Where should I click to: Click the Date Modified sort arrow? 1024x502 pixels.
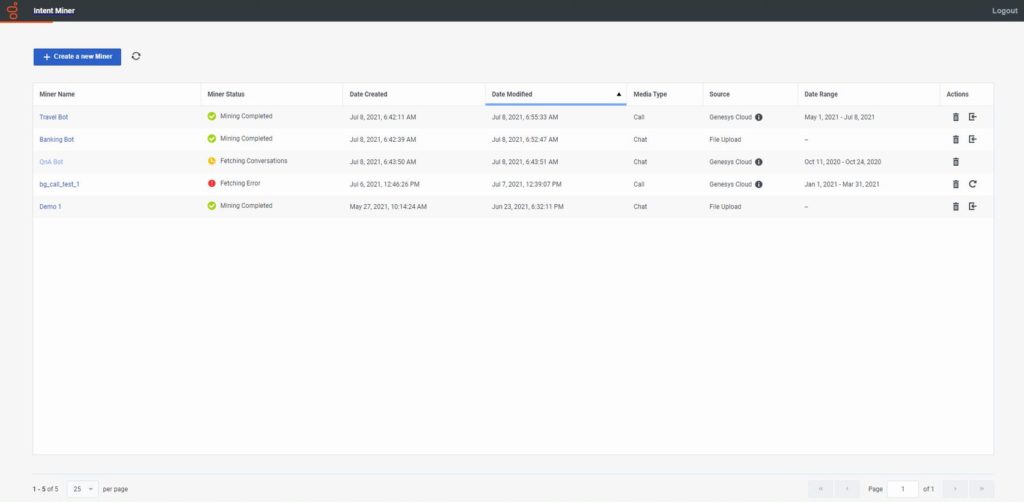(x=618, y=94)
